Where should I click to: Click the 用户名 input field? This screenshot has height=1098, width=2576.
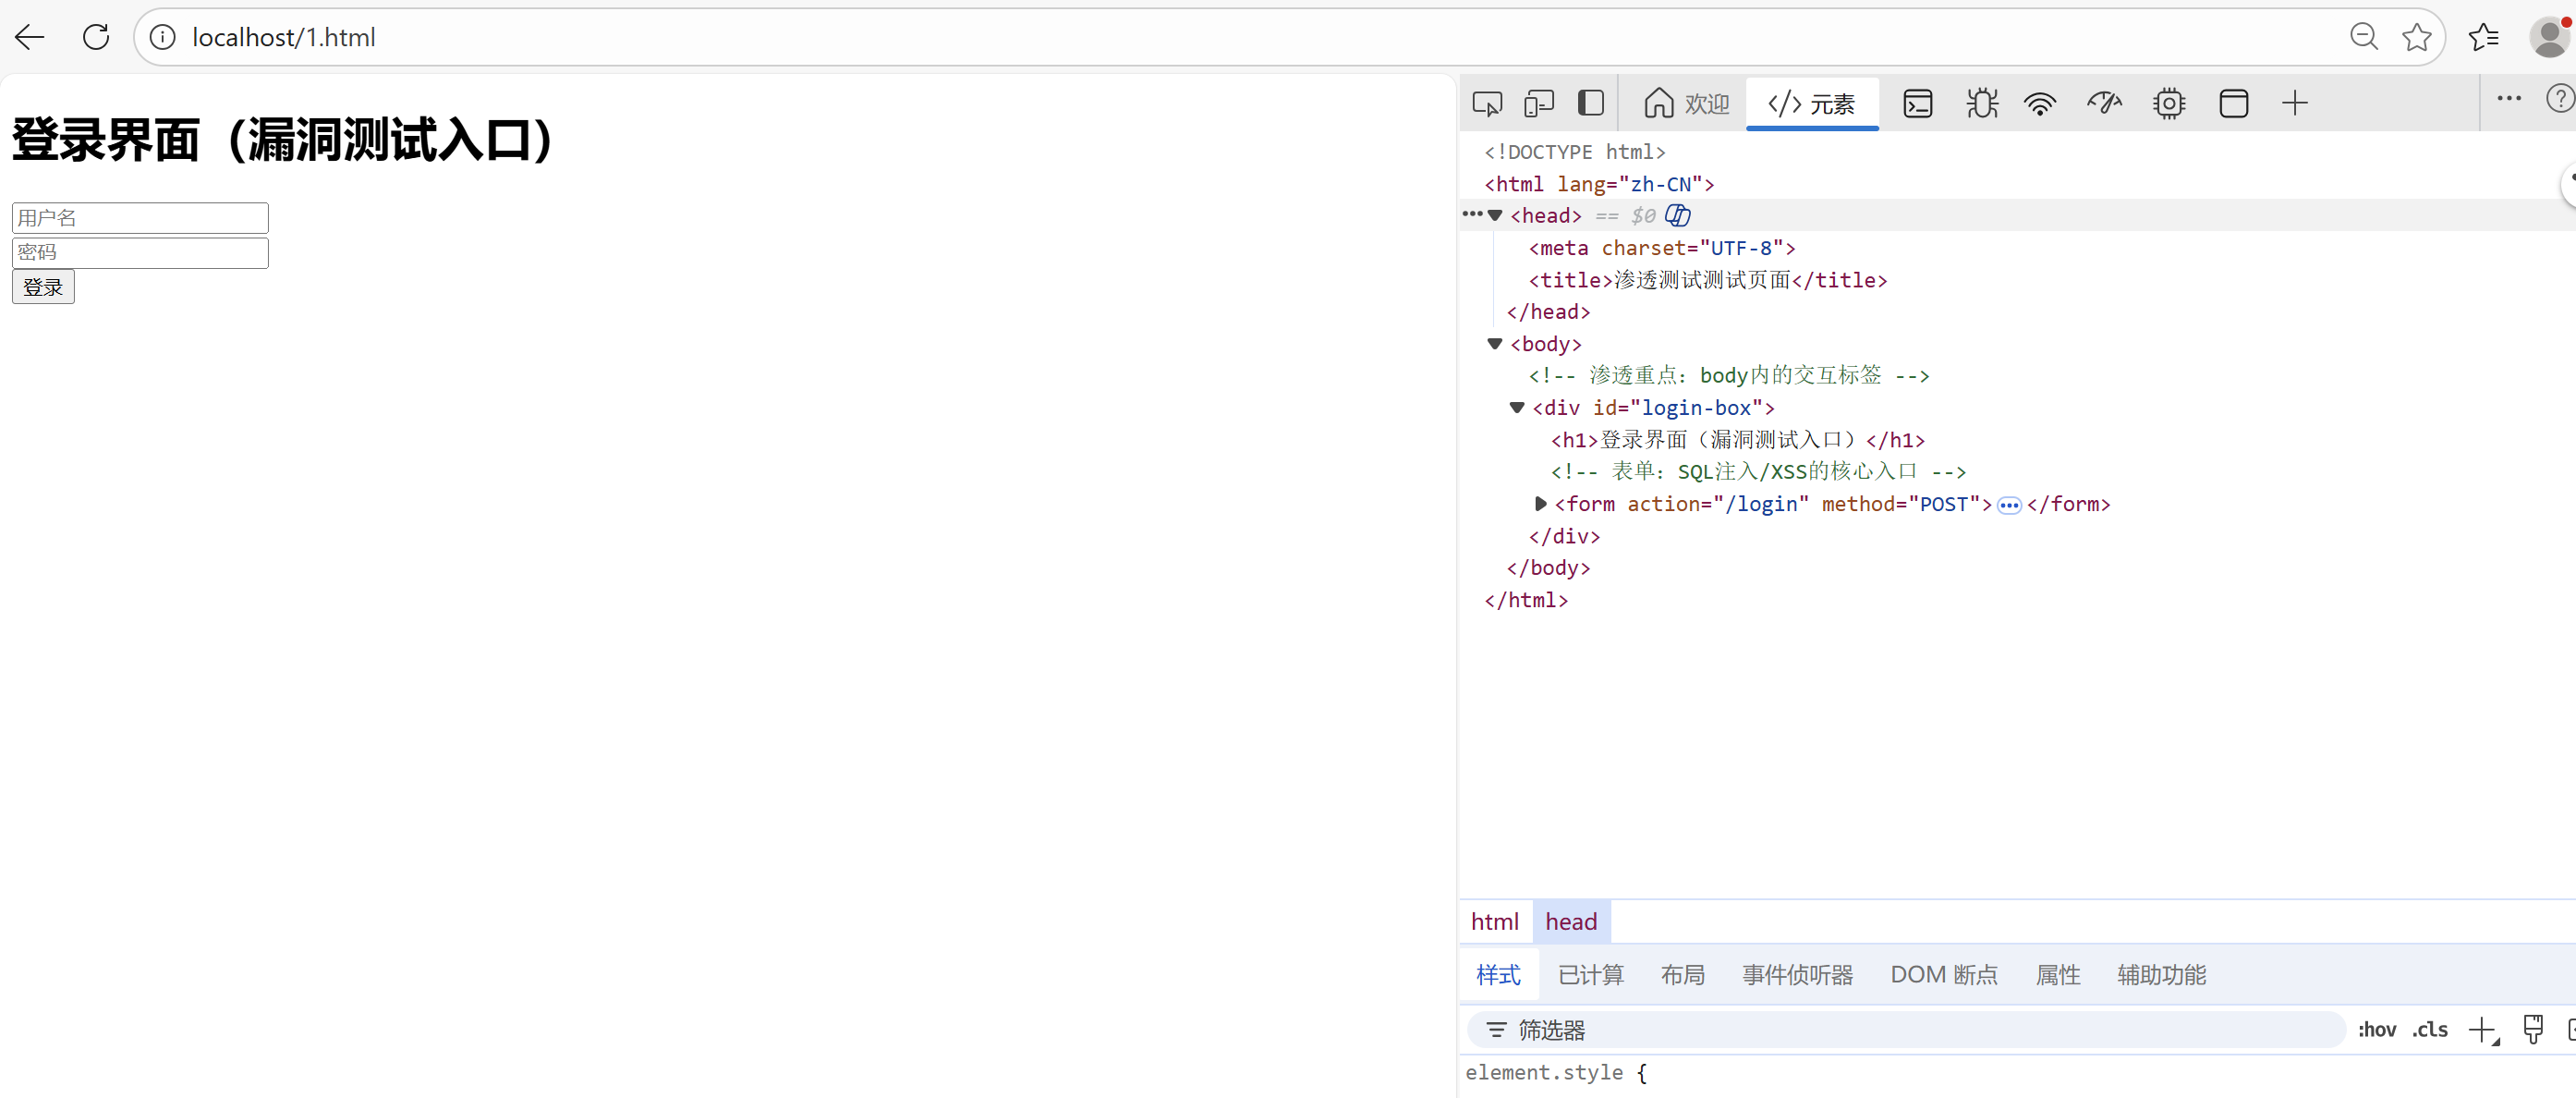click(139, 217)
